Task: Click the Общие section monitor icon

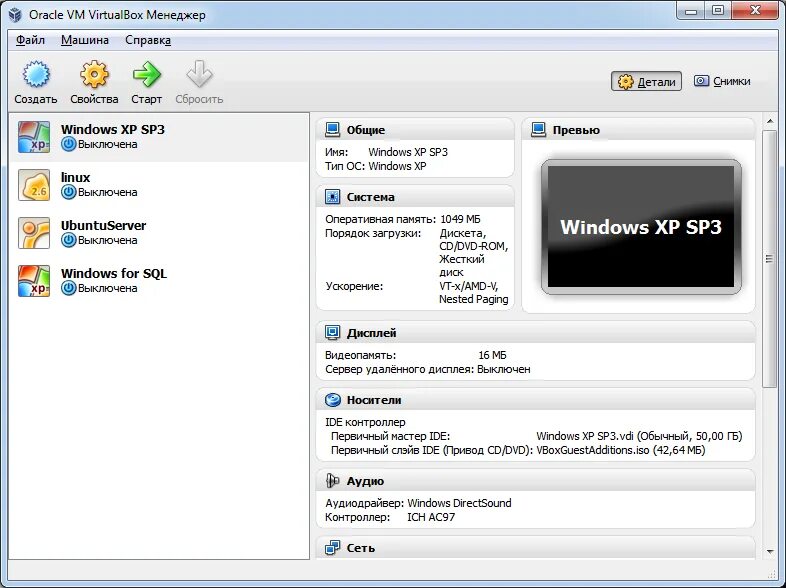Action: 332,130
